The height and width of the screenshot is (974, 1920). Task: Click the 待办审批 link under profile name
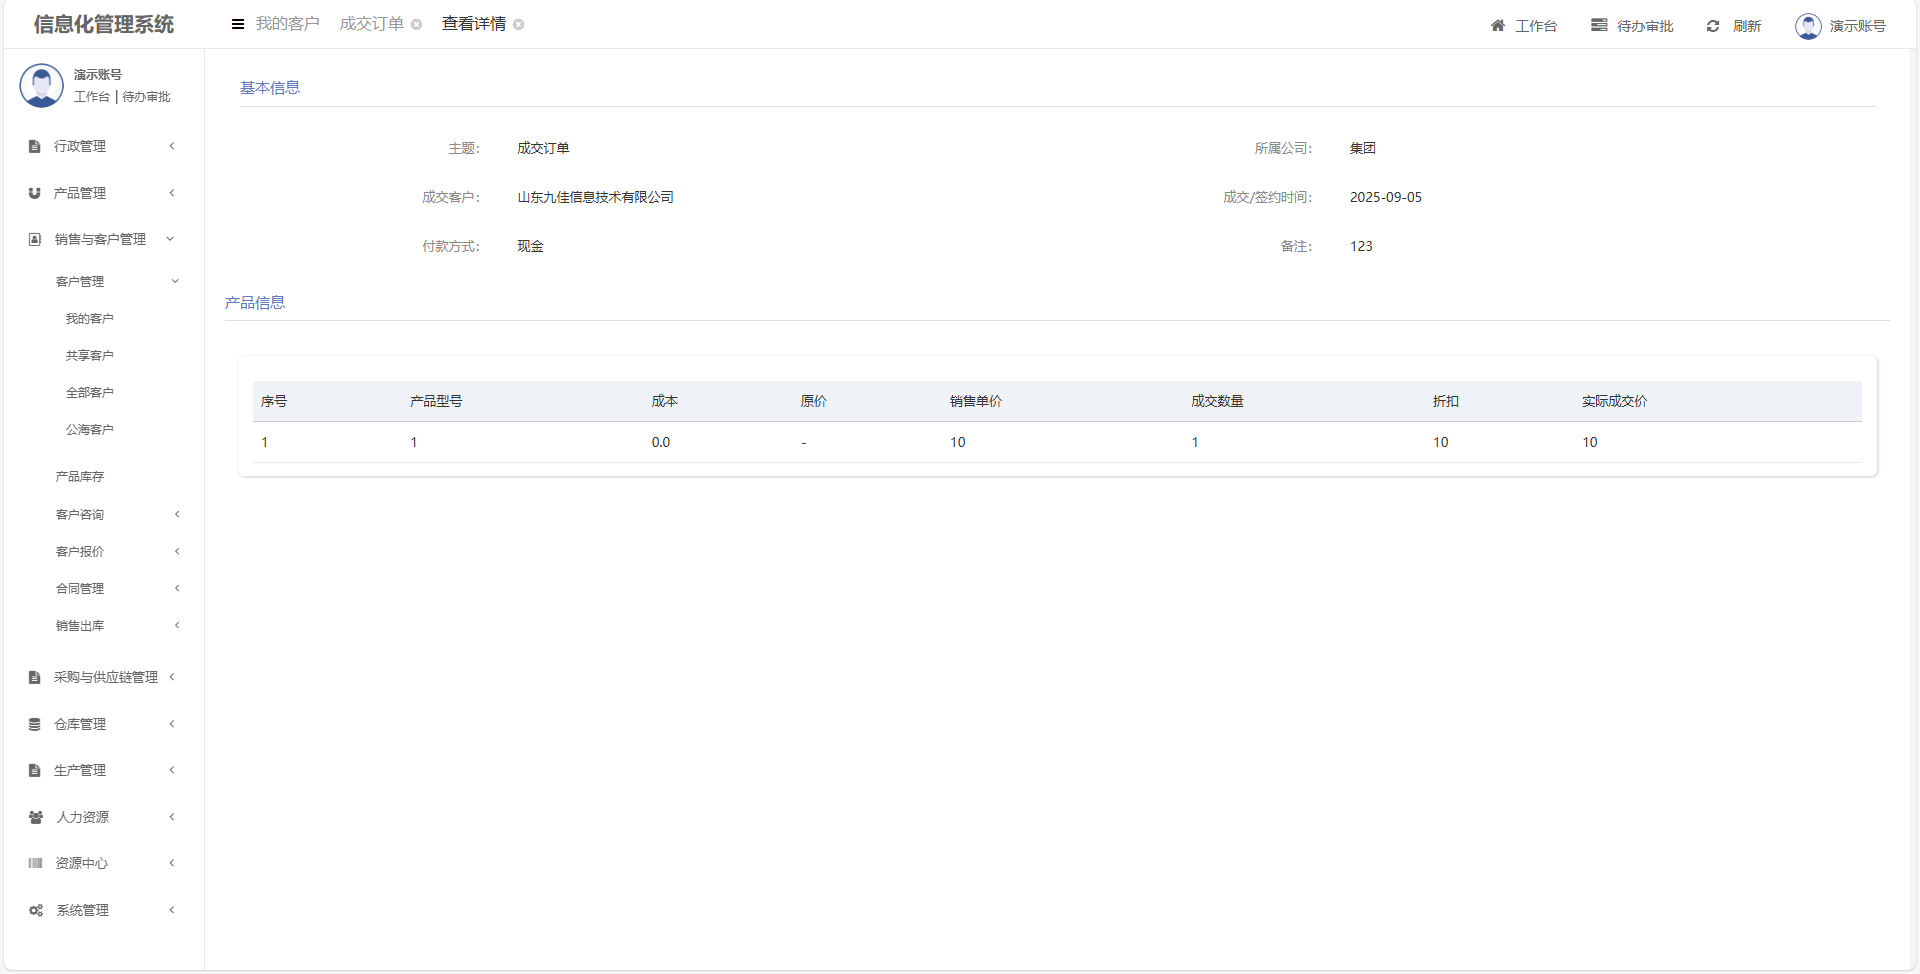pos(147,97)
